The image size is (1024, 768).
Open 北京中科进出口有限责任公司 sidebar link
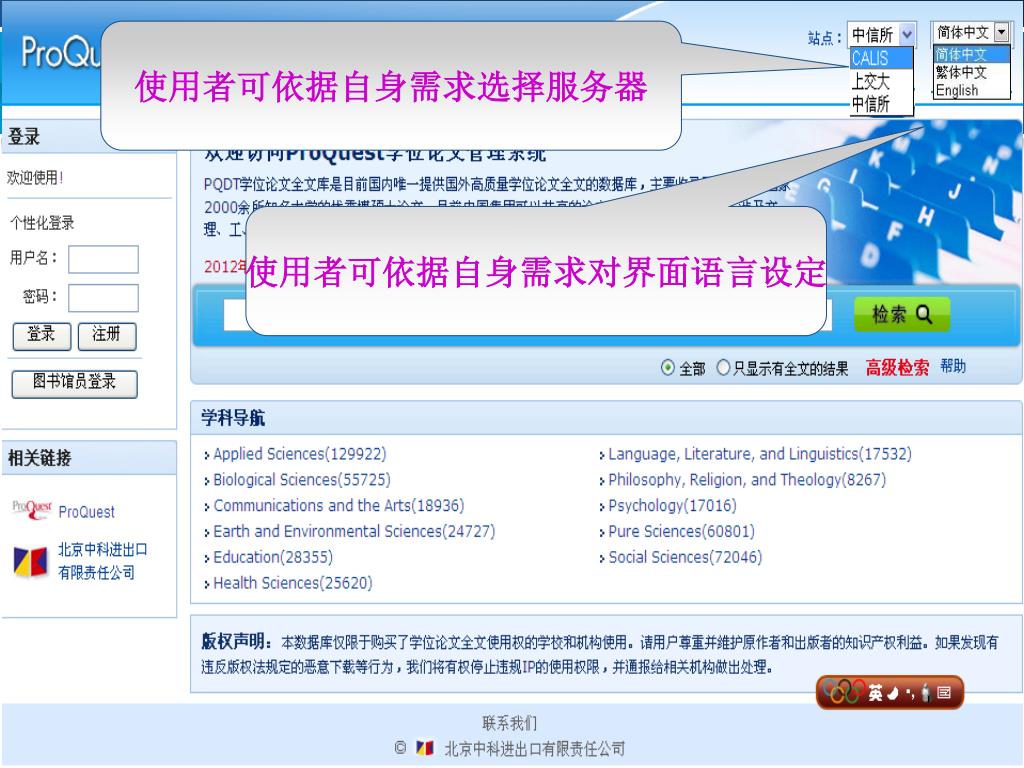click(x=103, y=561)
